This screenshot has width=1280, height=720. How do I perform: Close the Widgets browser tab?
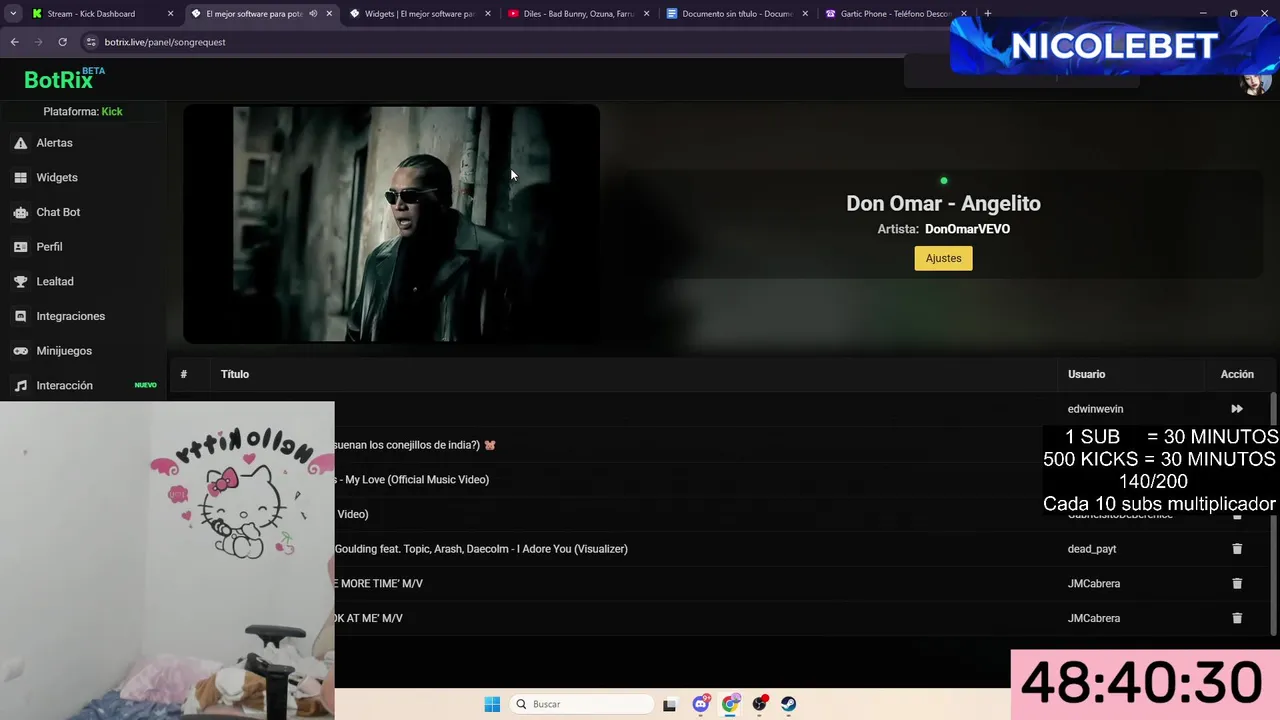487,14
